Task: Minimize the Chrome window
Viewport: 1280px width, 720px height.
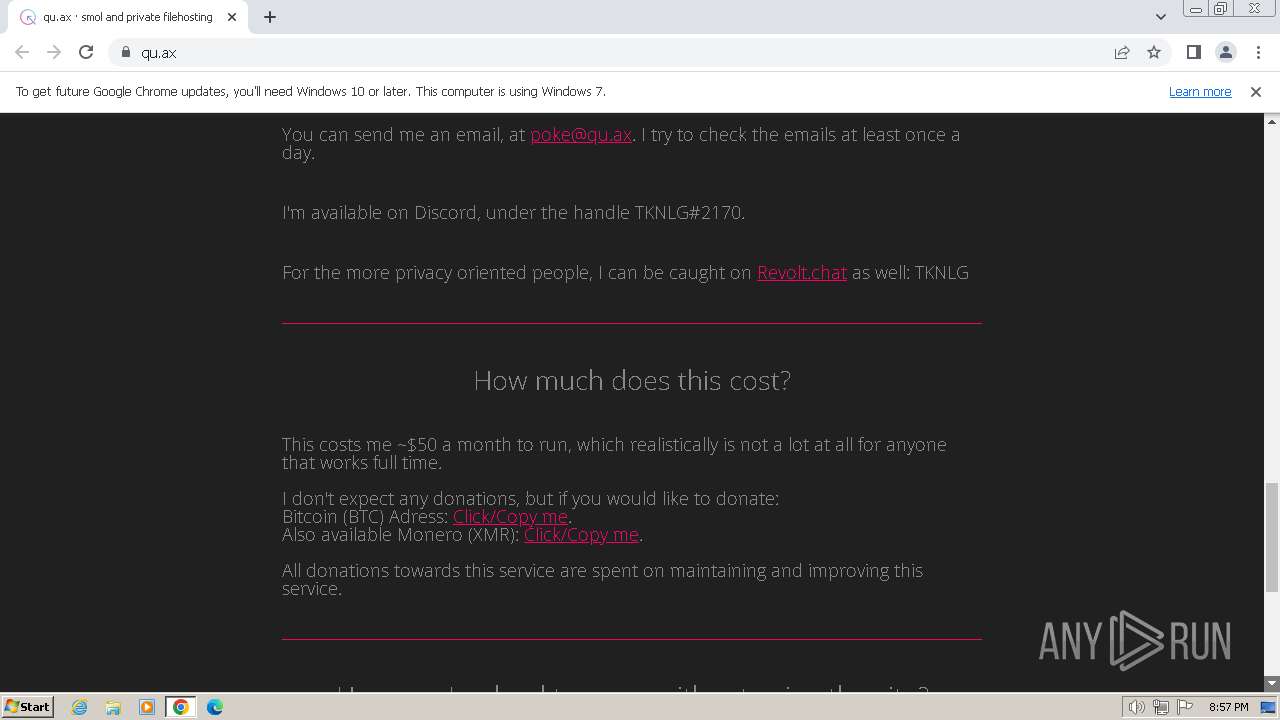Action: [1195, 9]
